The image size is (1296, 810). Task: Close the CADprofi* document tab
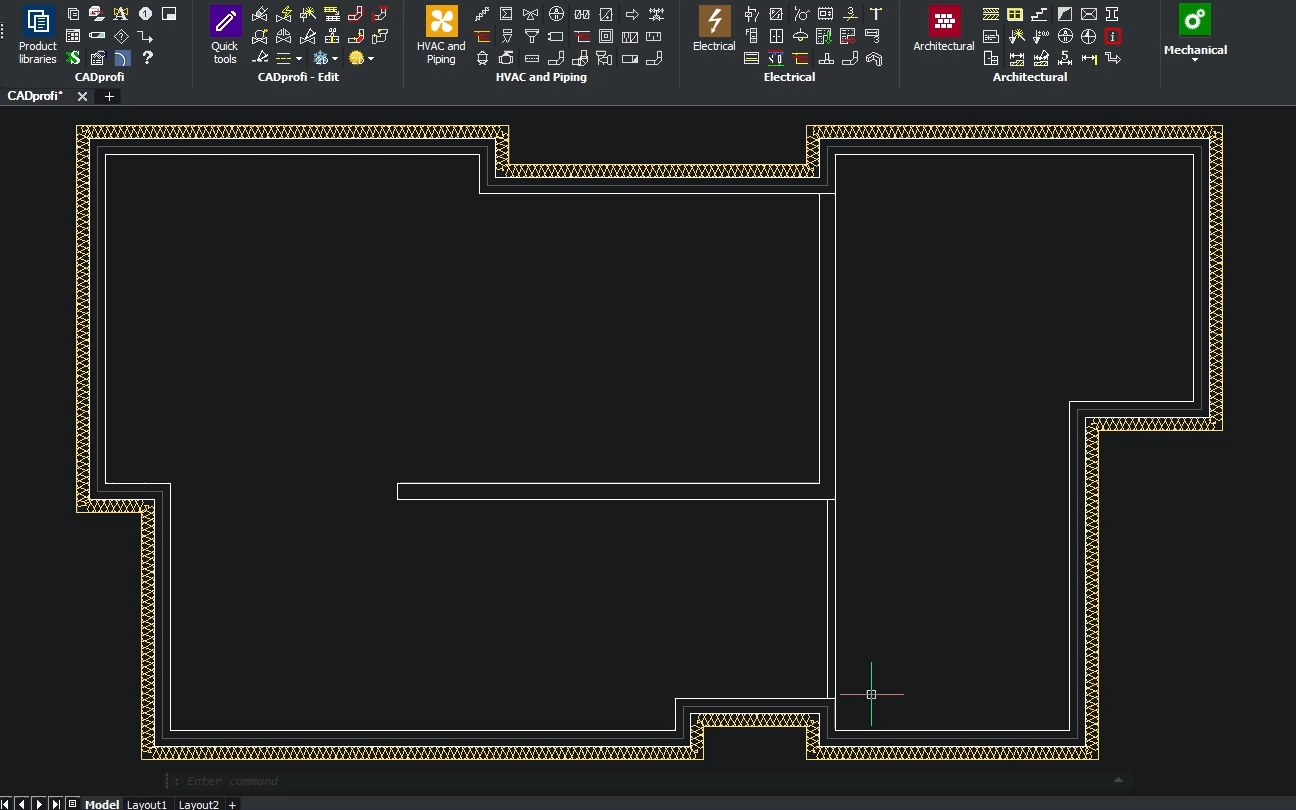[x=82, y=96]
